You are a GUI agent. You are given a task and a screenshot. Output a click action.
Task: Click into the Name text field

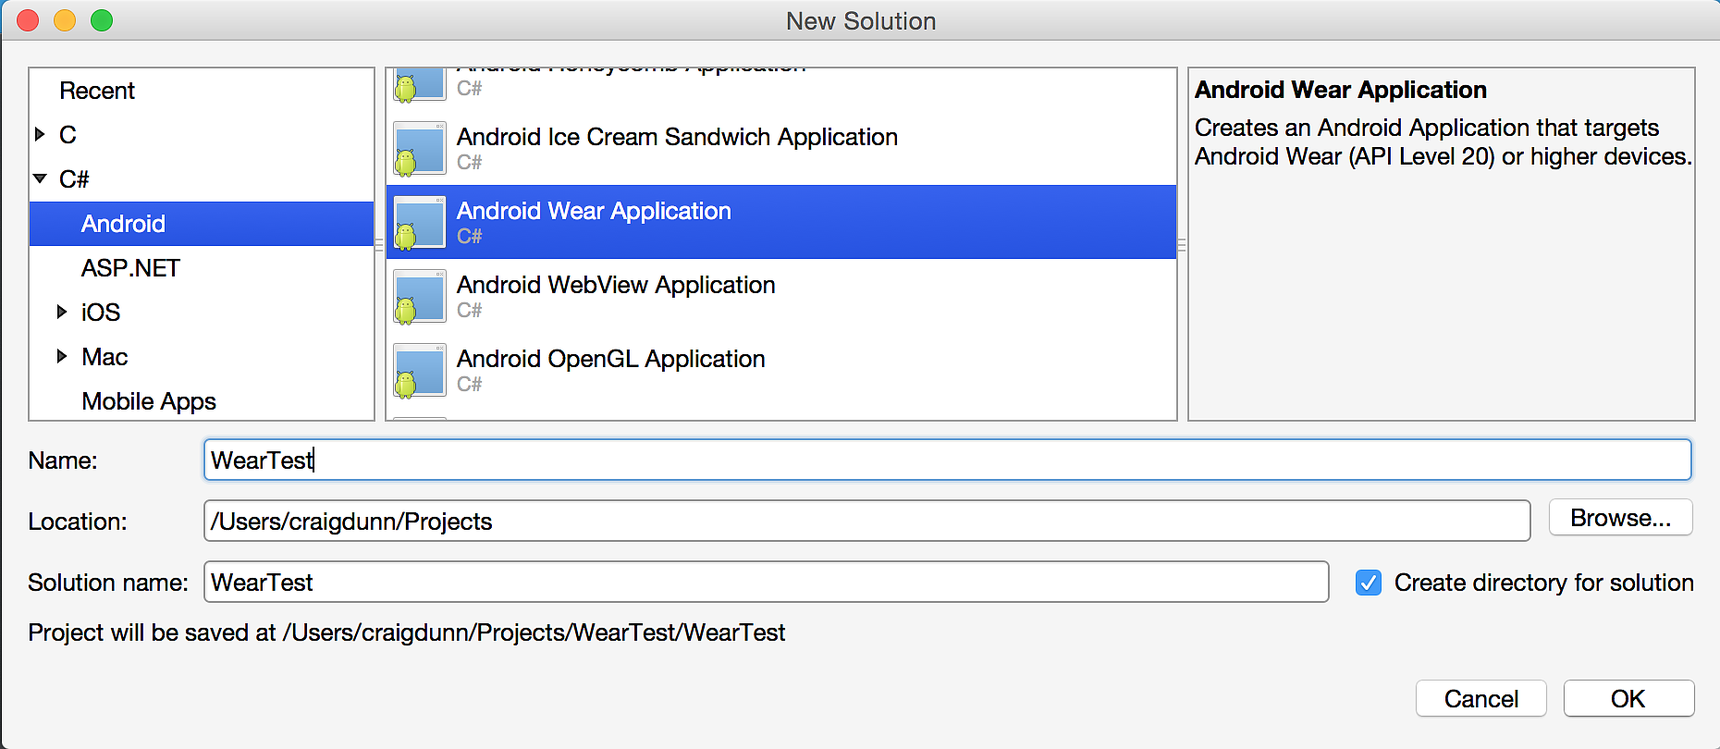946,460
